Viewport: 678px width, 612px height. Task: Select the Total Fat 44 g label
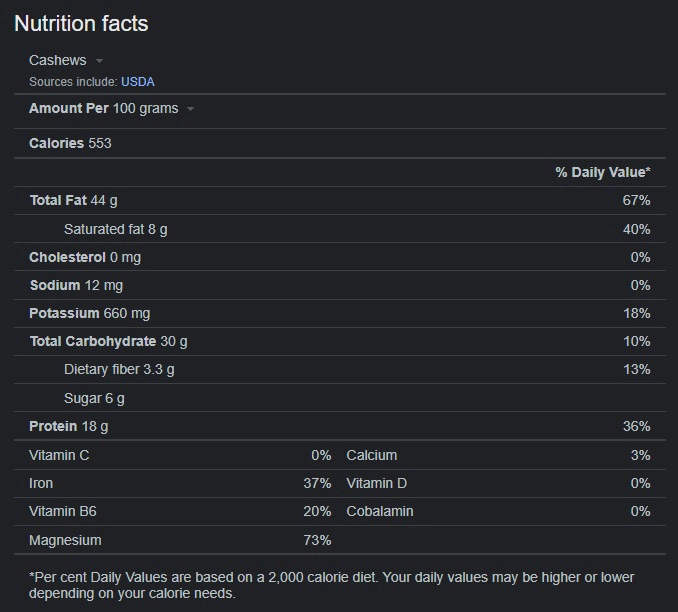click(73, 200)
